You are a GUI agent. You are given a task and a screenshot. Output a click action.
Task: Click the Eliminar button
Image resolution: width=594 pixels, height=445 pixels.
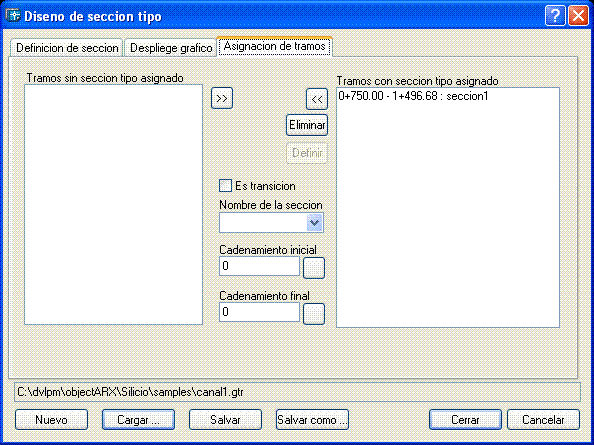[x=307, y=125]
